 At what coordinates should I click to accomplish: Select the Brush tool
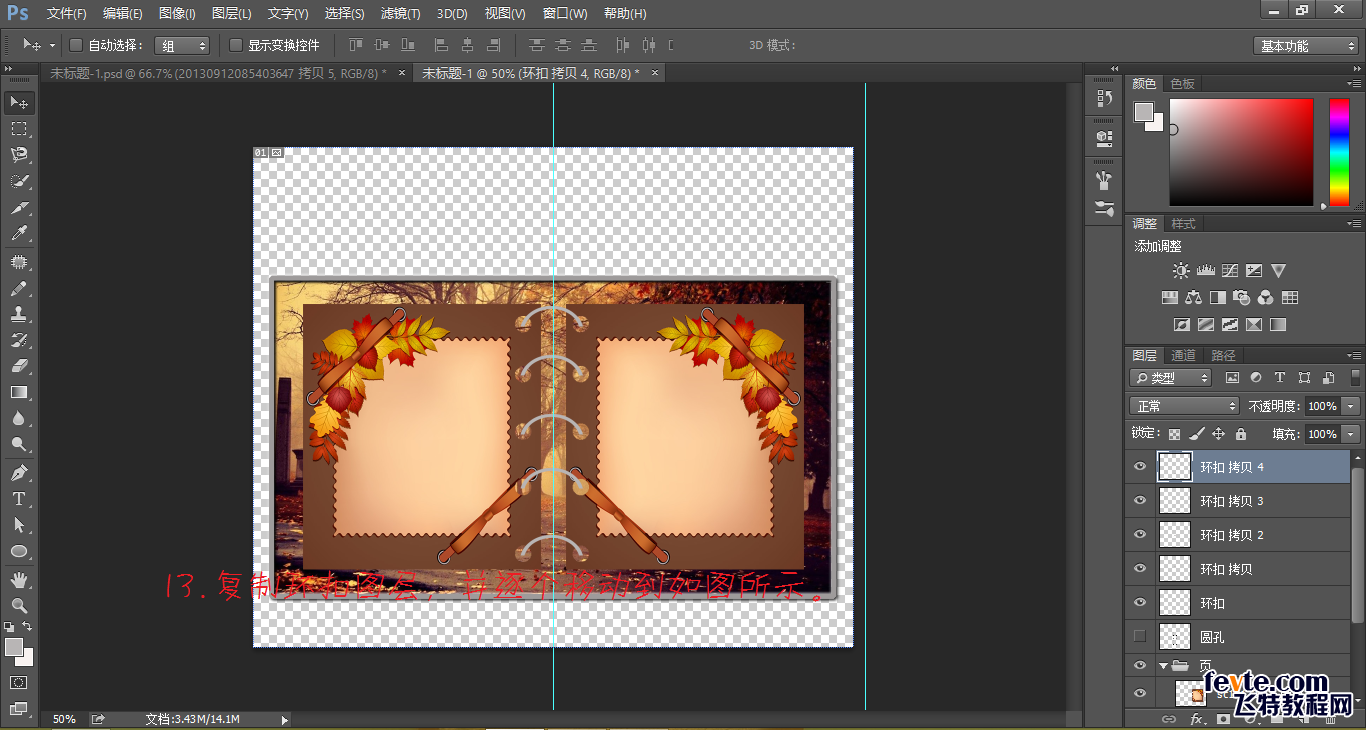click(19, 288)
